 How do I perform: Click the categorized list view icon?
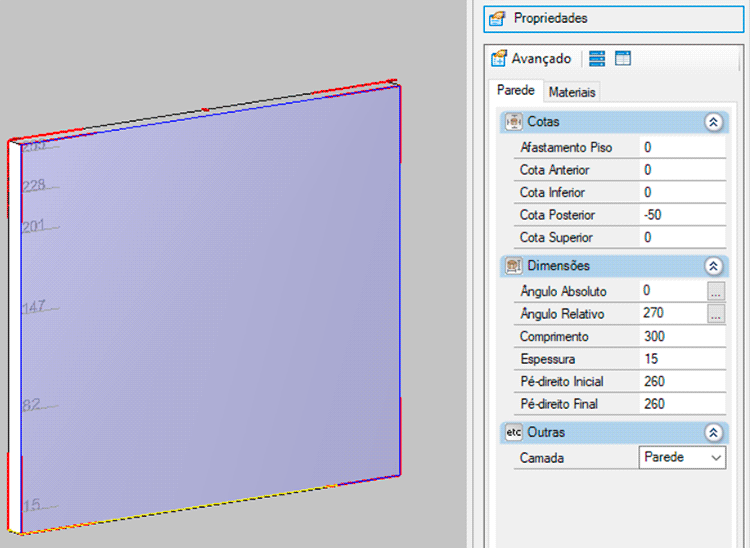597,59
